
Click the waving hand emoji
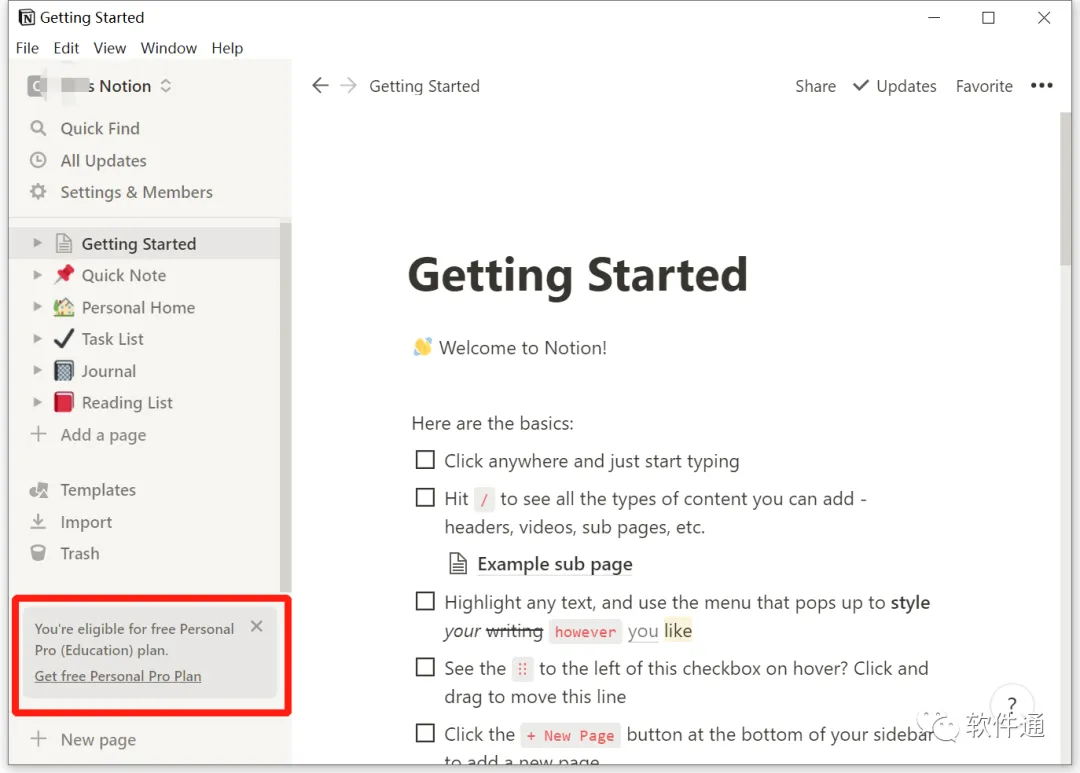point(422,347)
